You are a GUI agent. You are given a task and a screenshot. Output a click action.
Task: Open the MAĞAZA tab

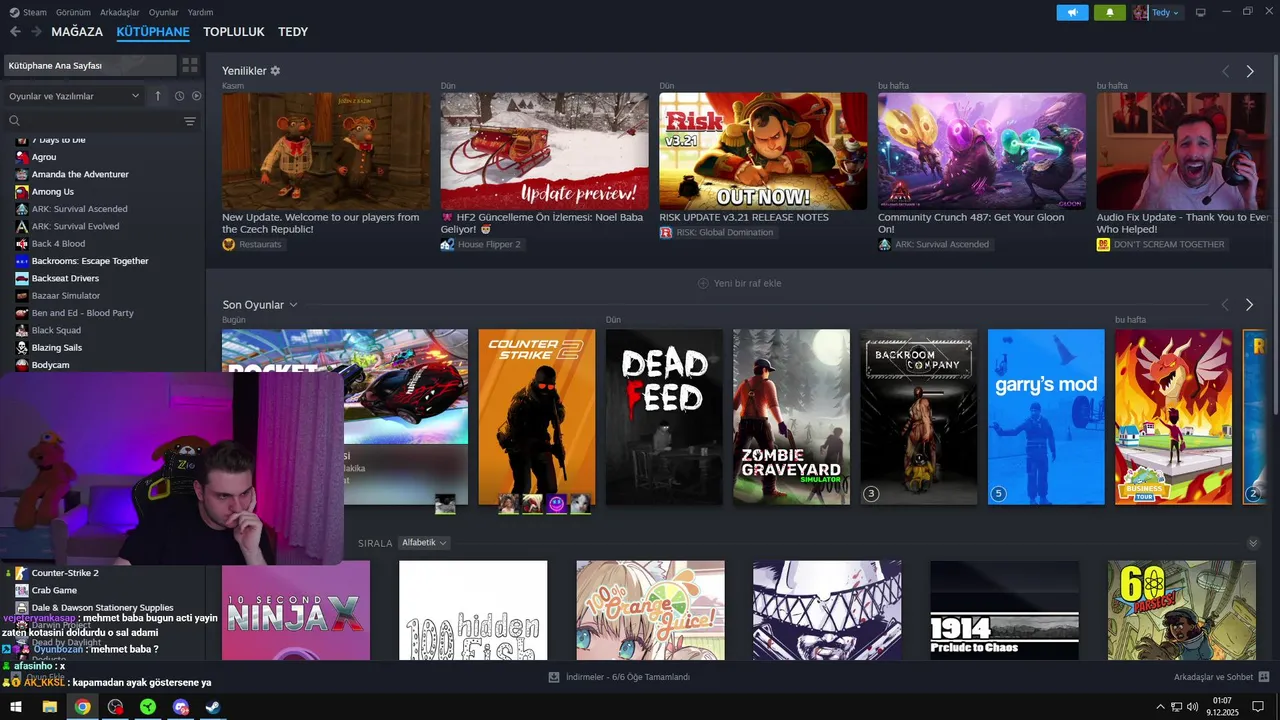[77, 32]
